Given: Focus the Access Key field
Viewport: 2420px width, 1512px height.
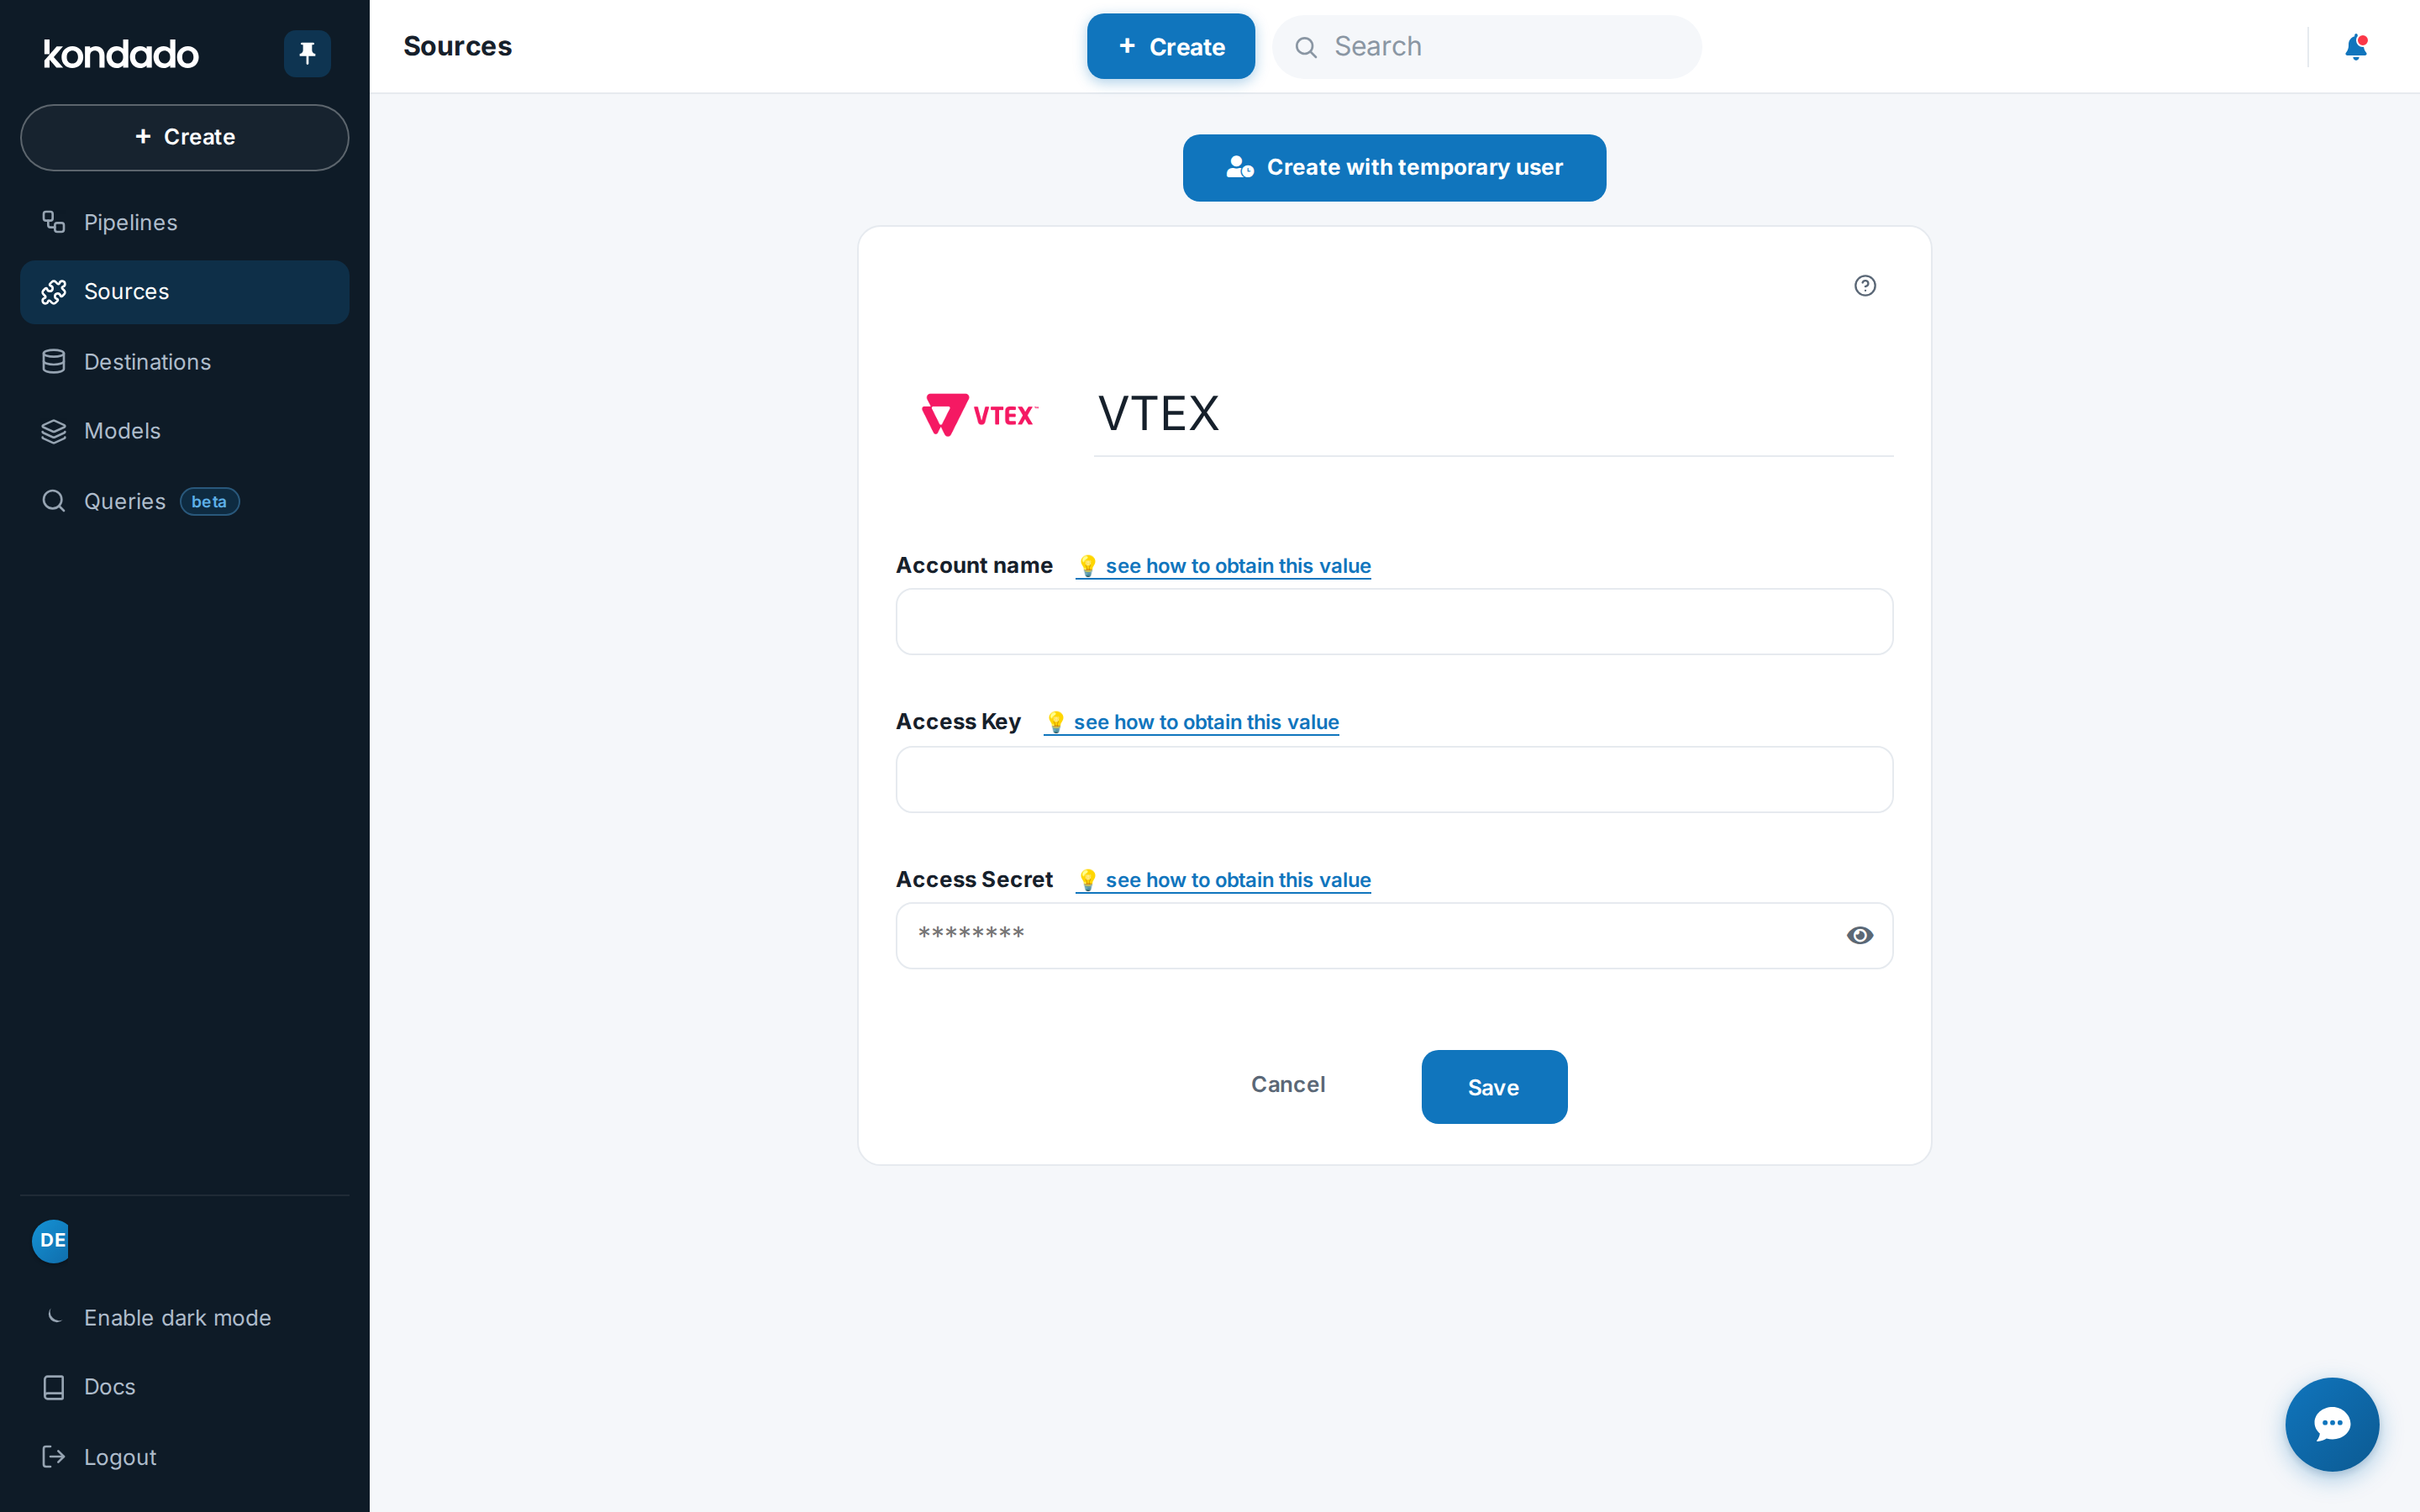Looking at the screenshot, I should tap(1394, 780).
